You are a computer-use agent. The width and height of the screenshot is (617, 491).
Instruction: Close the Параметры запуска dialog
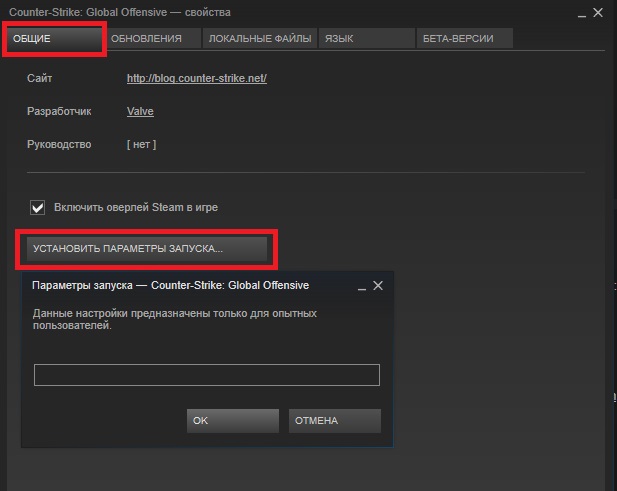tap(378, 285)
